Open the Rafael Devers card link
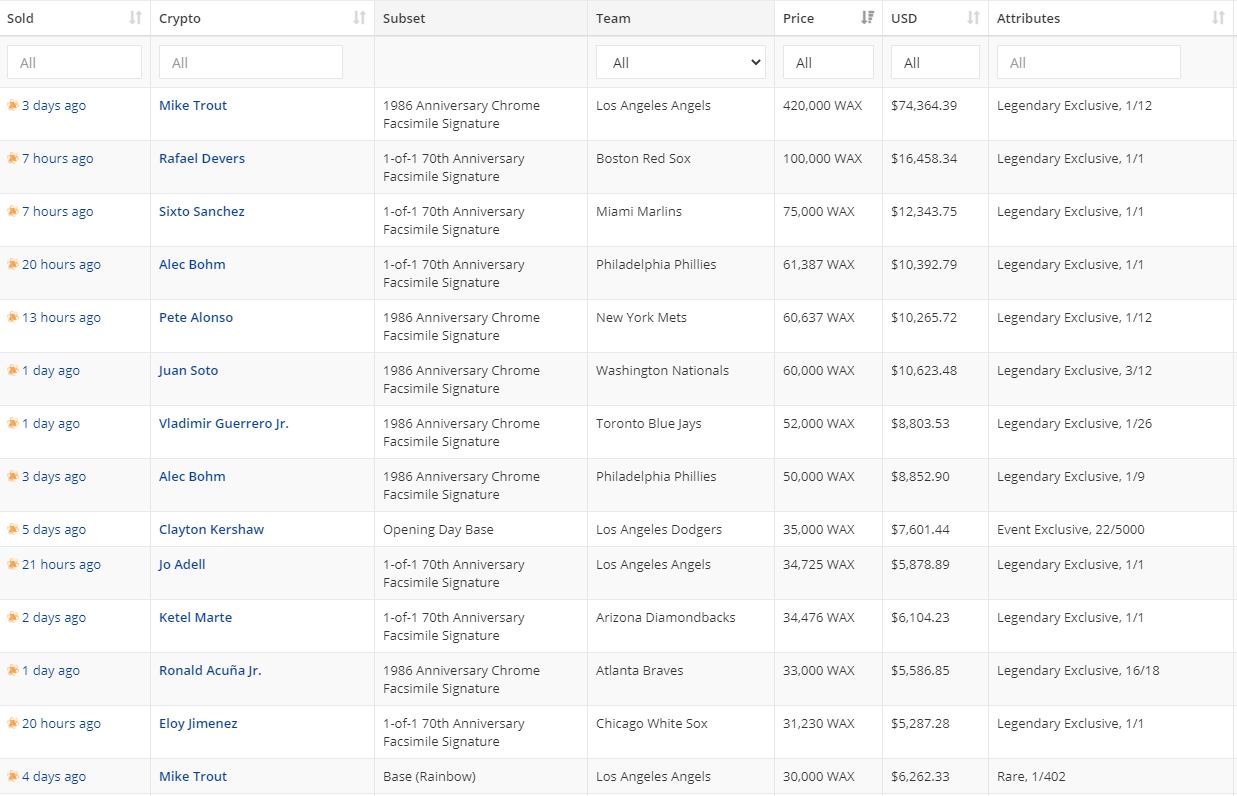The width and height of the screenshot is (1237, 796). [x=202, y=158]
